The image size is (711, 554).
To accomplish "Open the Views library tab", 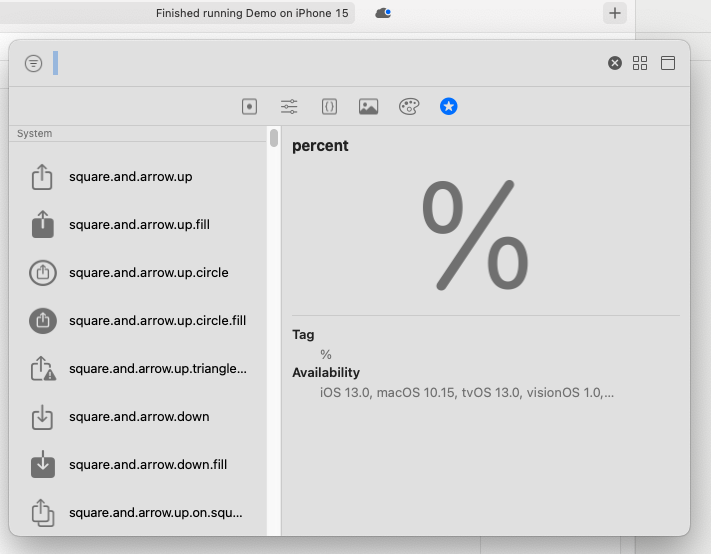I will click(249, 107).
